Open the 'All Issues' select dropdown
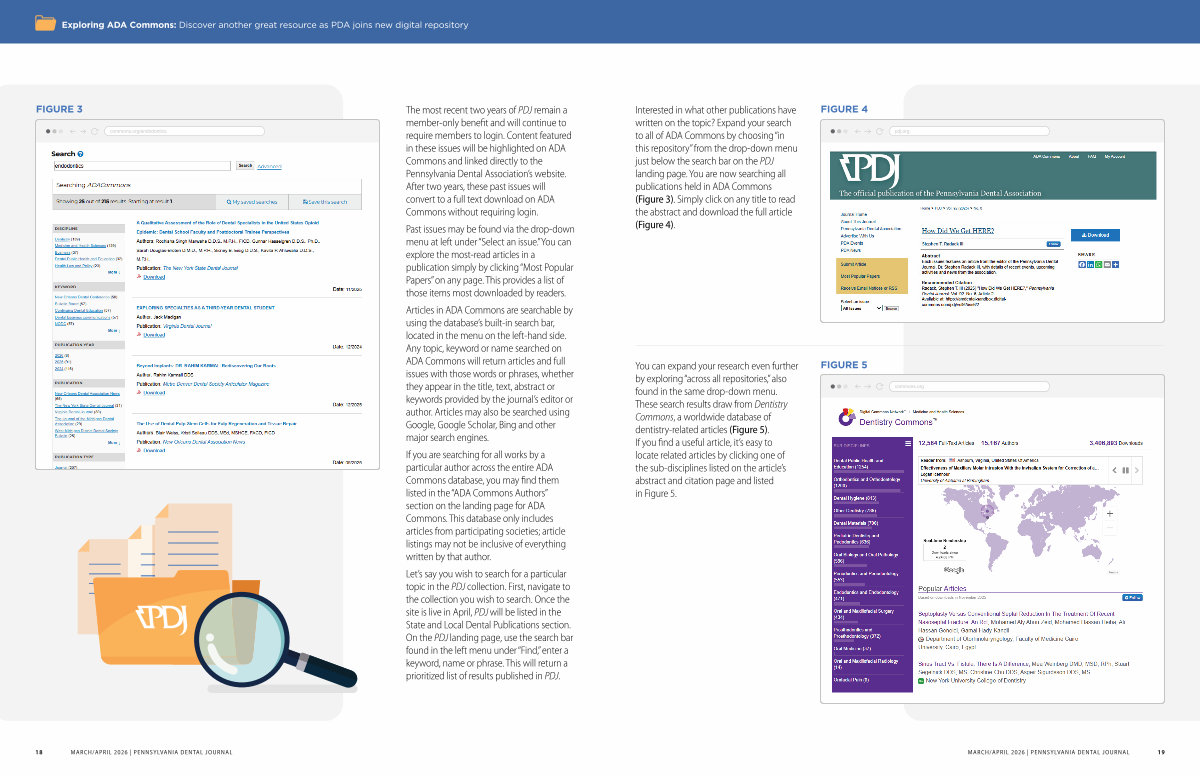 861,308
